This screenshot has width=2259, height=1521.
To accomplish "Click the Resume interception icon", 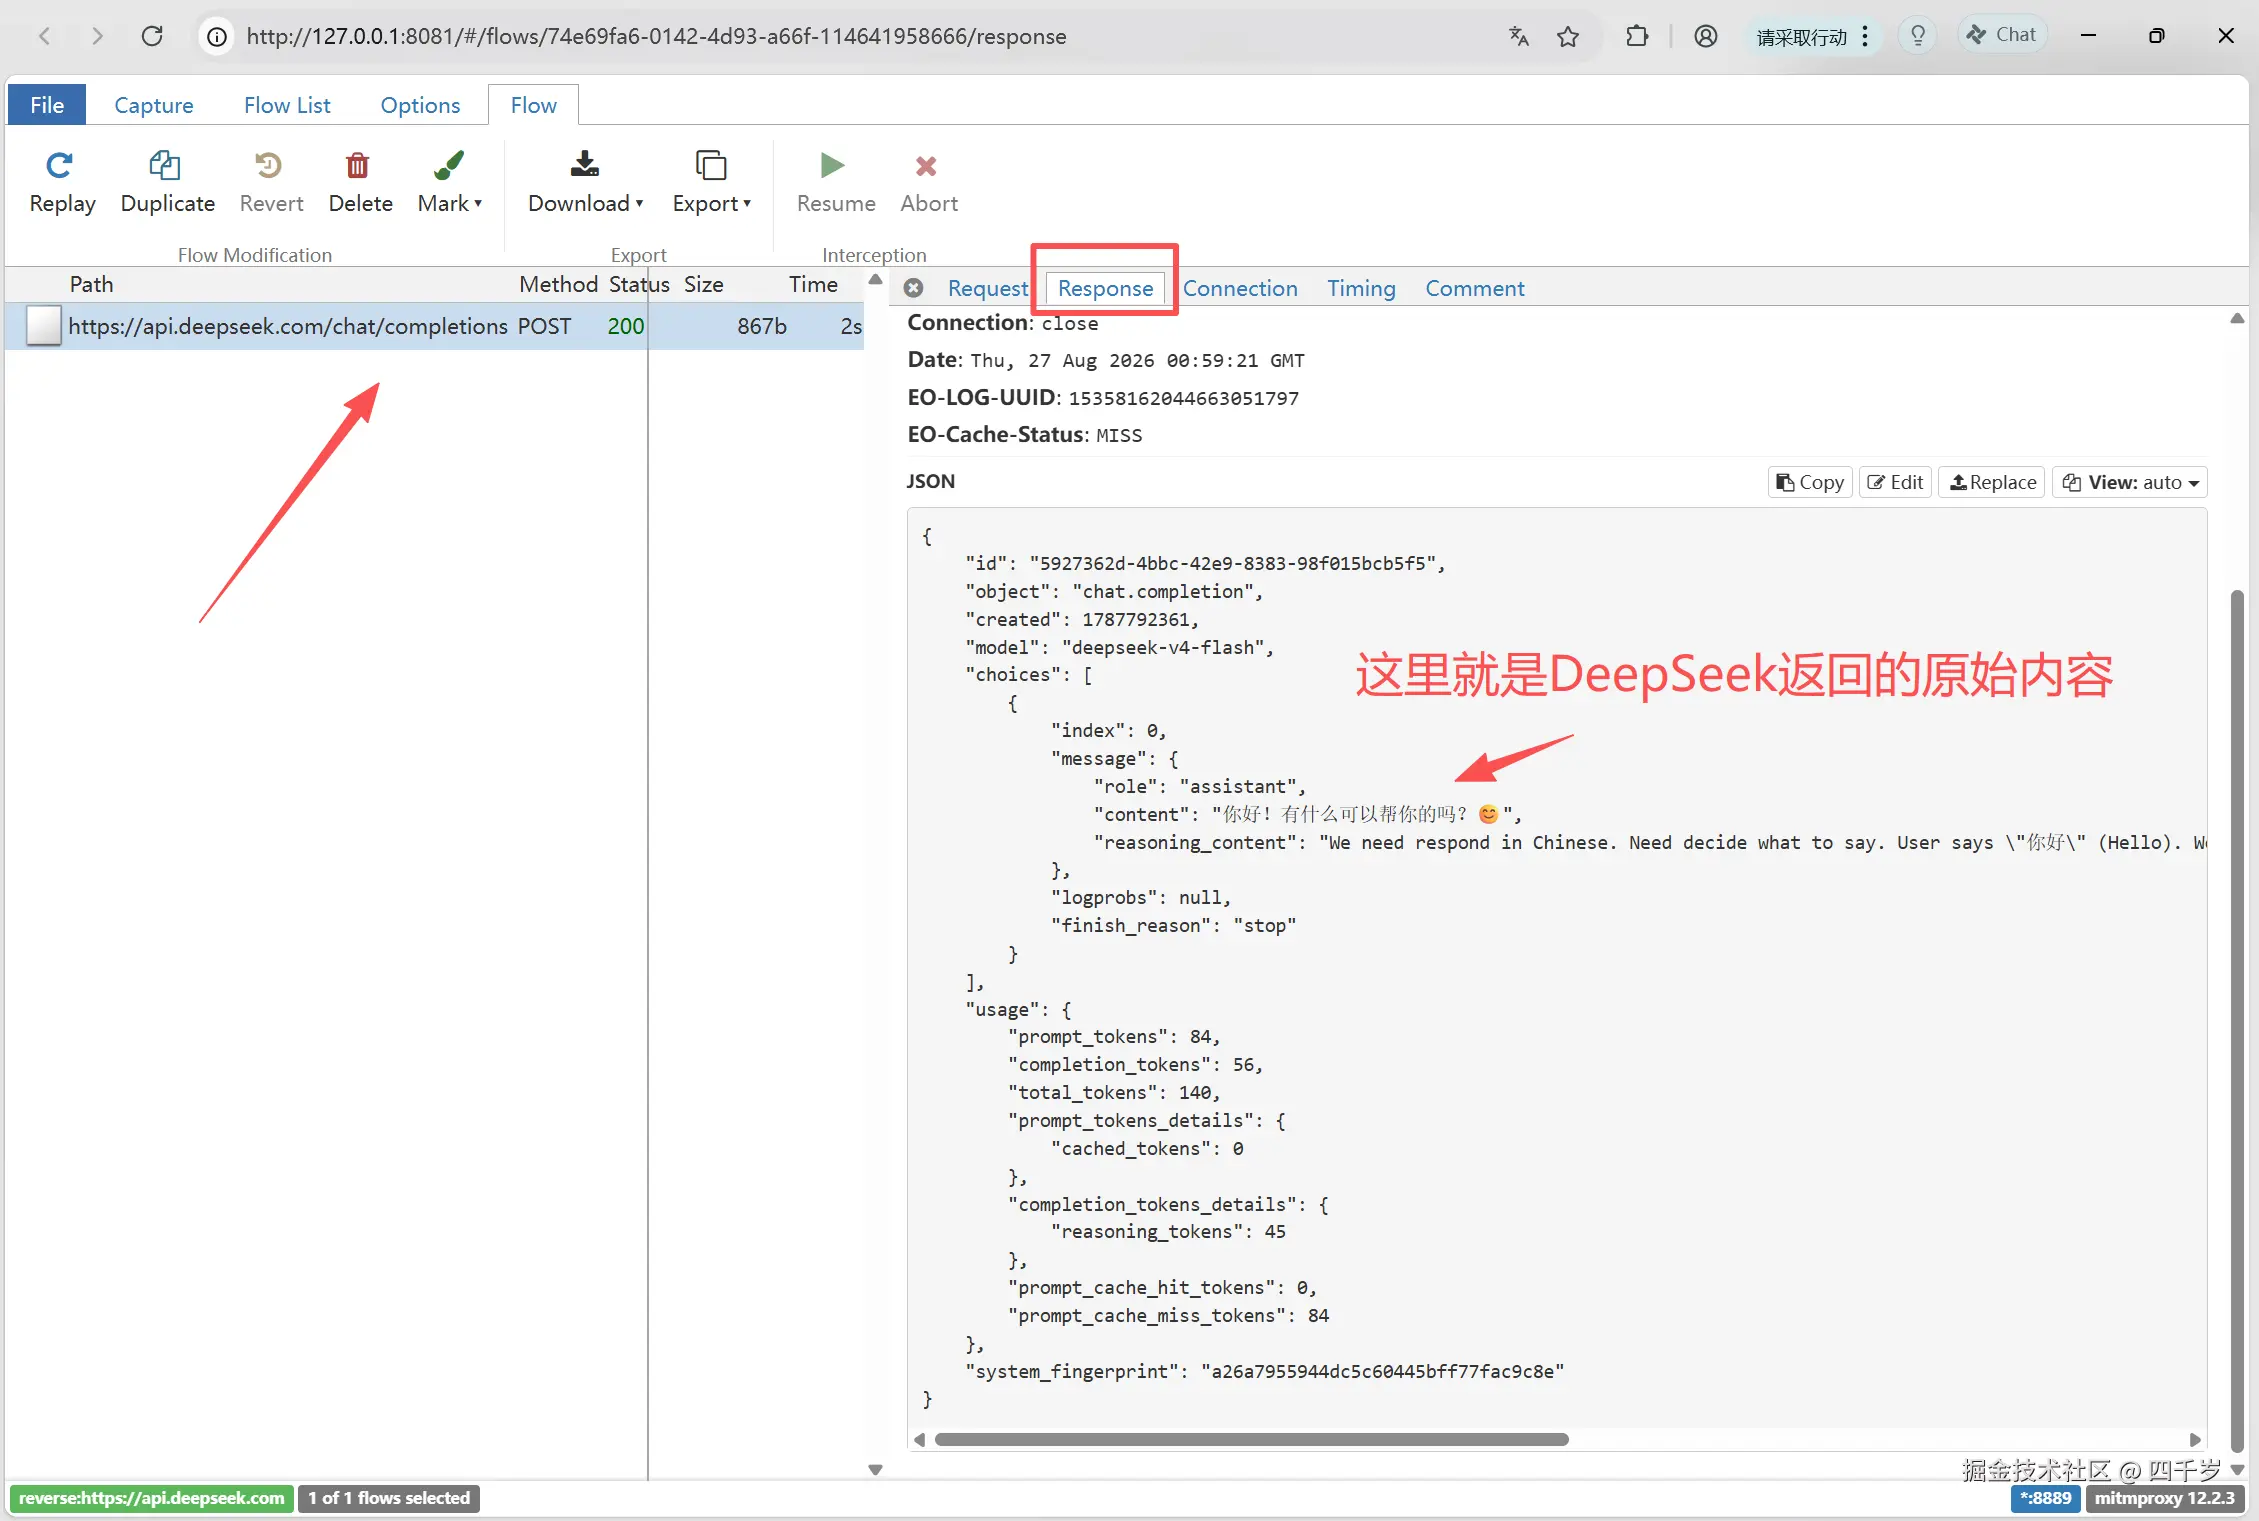I will pyautogui.click(x=832, y=166).
